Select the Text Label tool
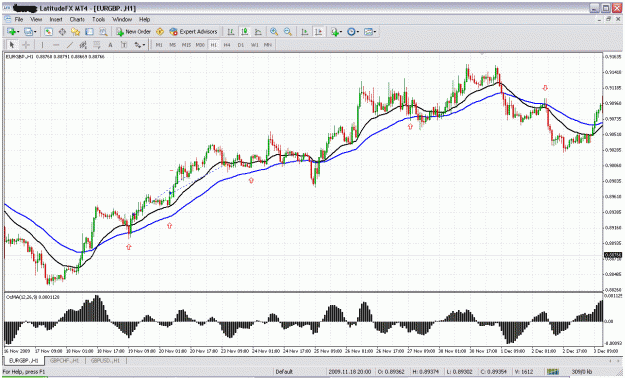The height and width of the screenshot is (378, 625). [124, 45]
